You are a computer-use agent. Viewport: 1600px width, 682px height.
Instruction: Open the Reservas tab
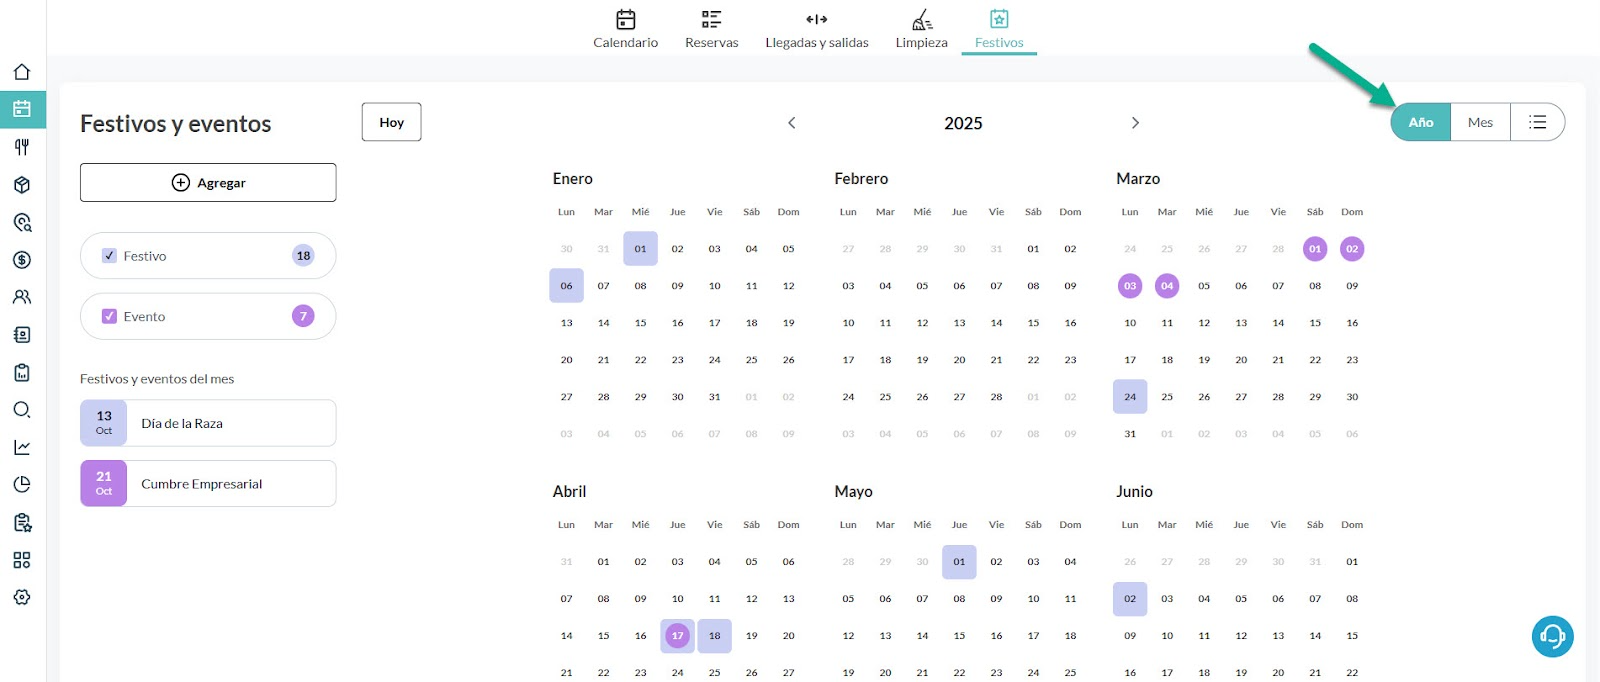click(x=711, y=29)
